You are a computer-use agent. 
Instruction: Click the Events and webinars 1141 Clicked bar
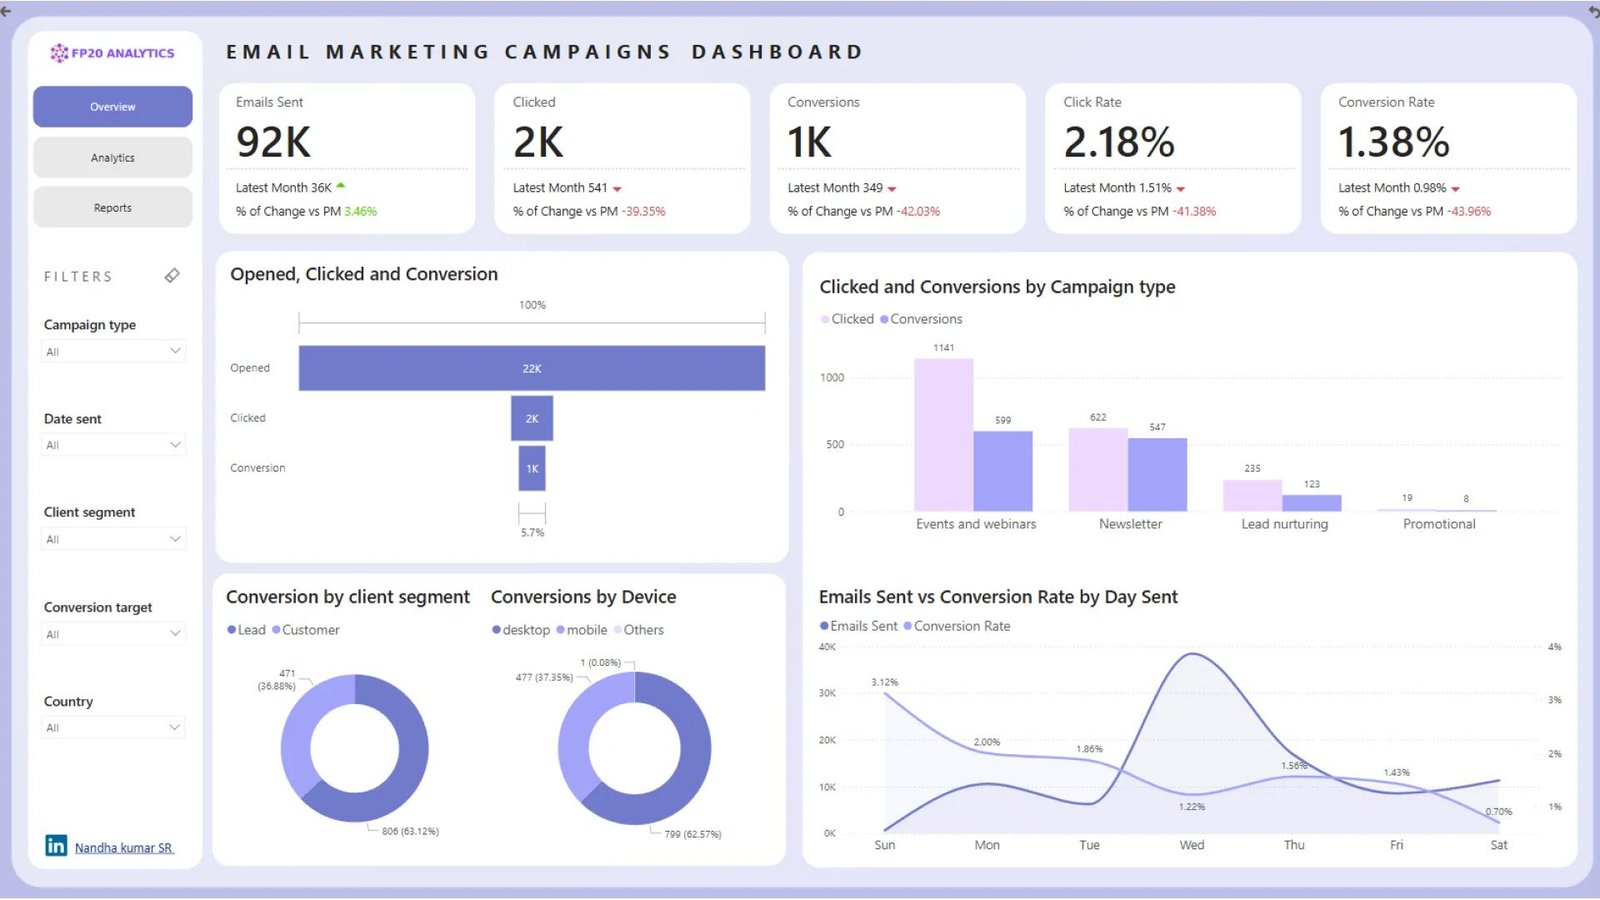(944, 435)
